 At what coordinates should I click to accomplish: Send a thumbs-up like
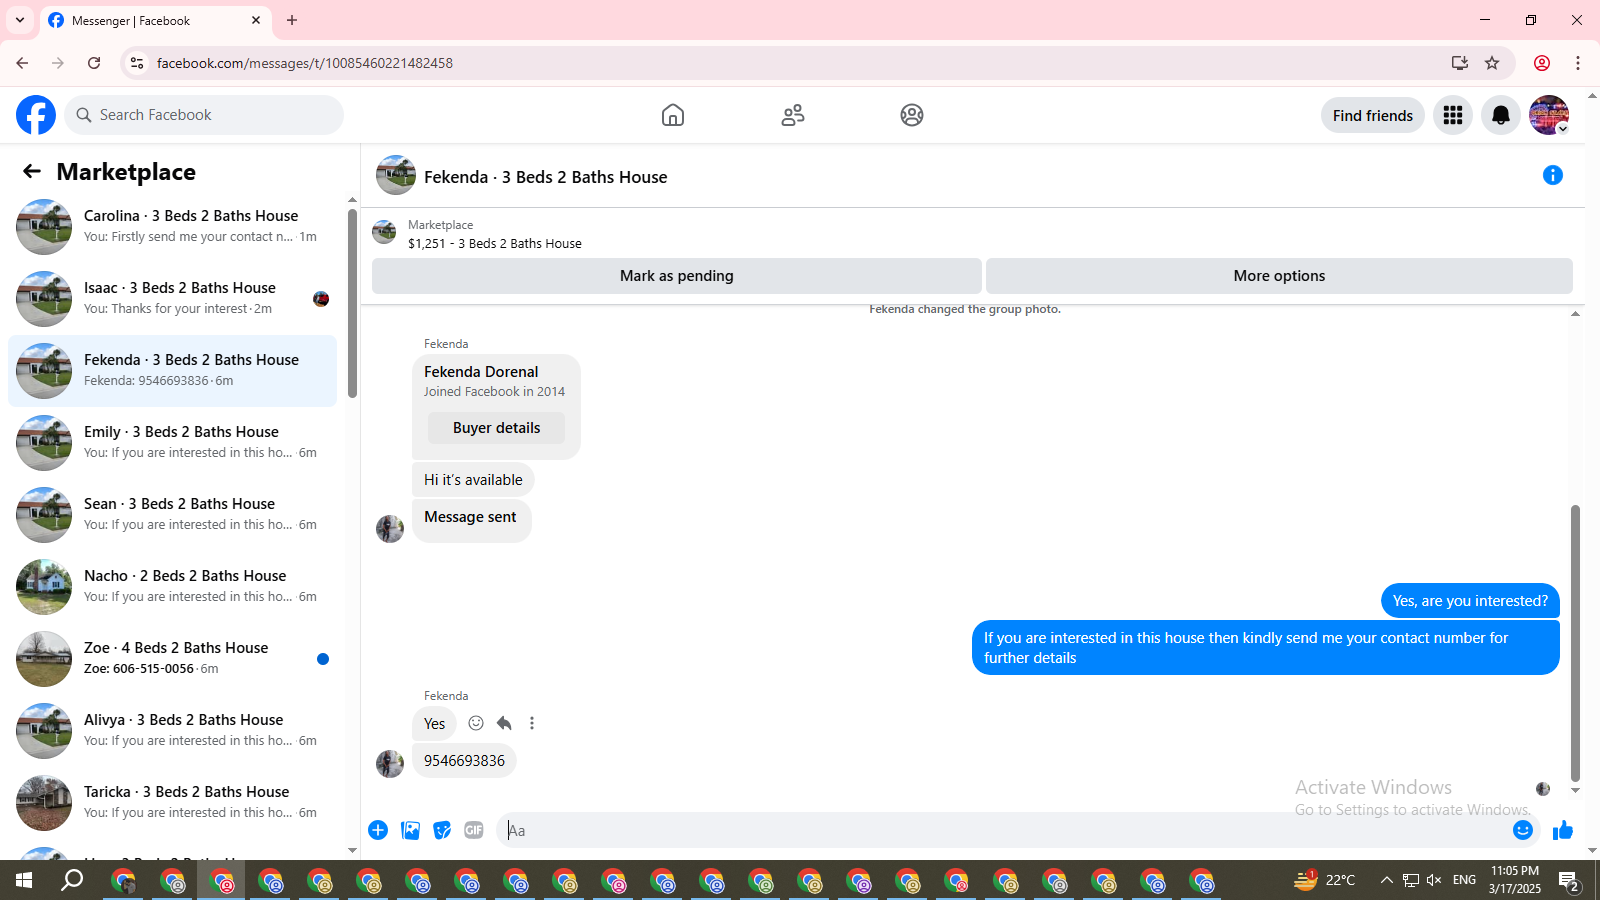(x=1563, y=830)
